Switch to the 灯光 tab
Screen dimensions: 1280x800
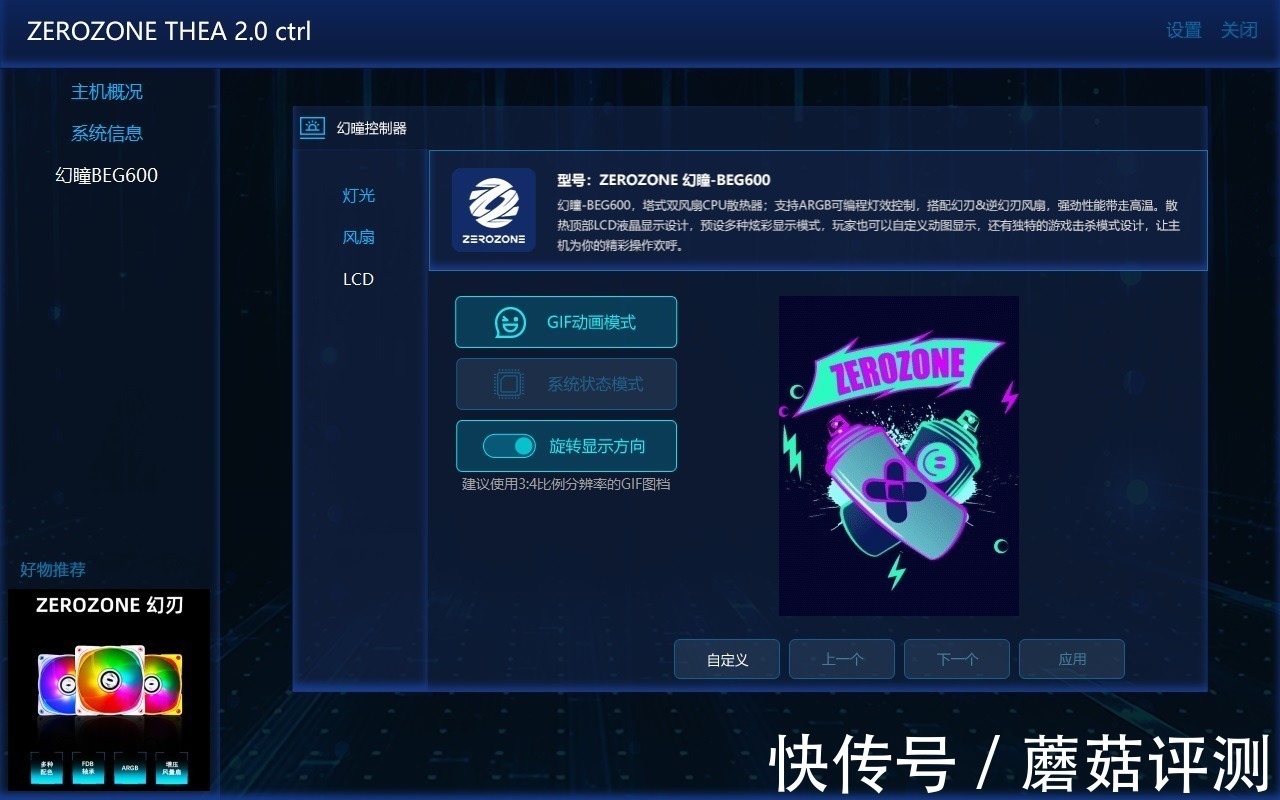359,196
